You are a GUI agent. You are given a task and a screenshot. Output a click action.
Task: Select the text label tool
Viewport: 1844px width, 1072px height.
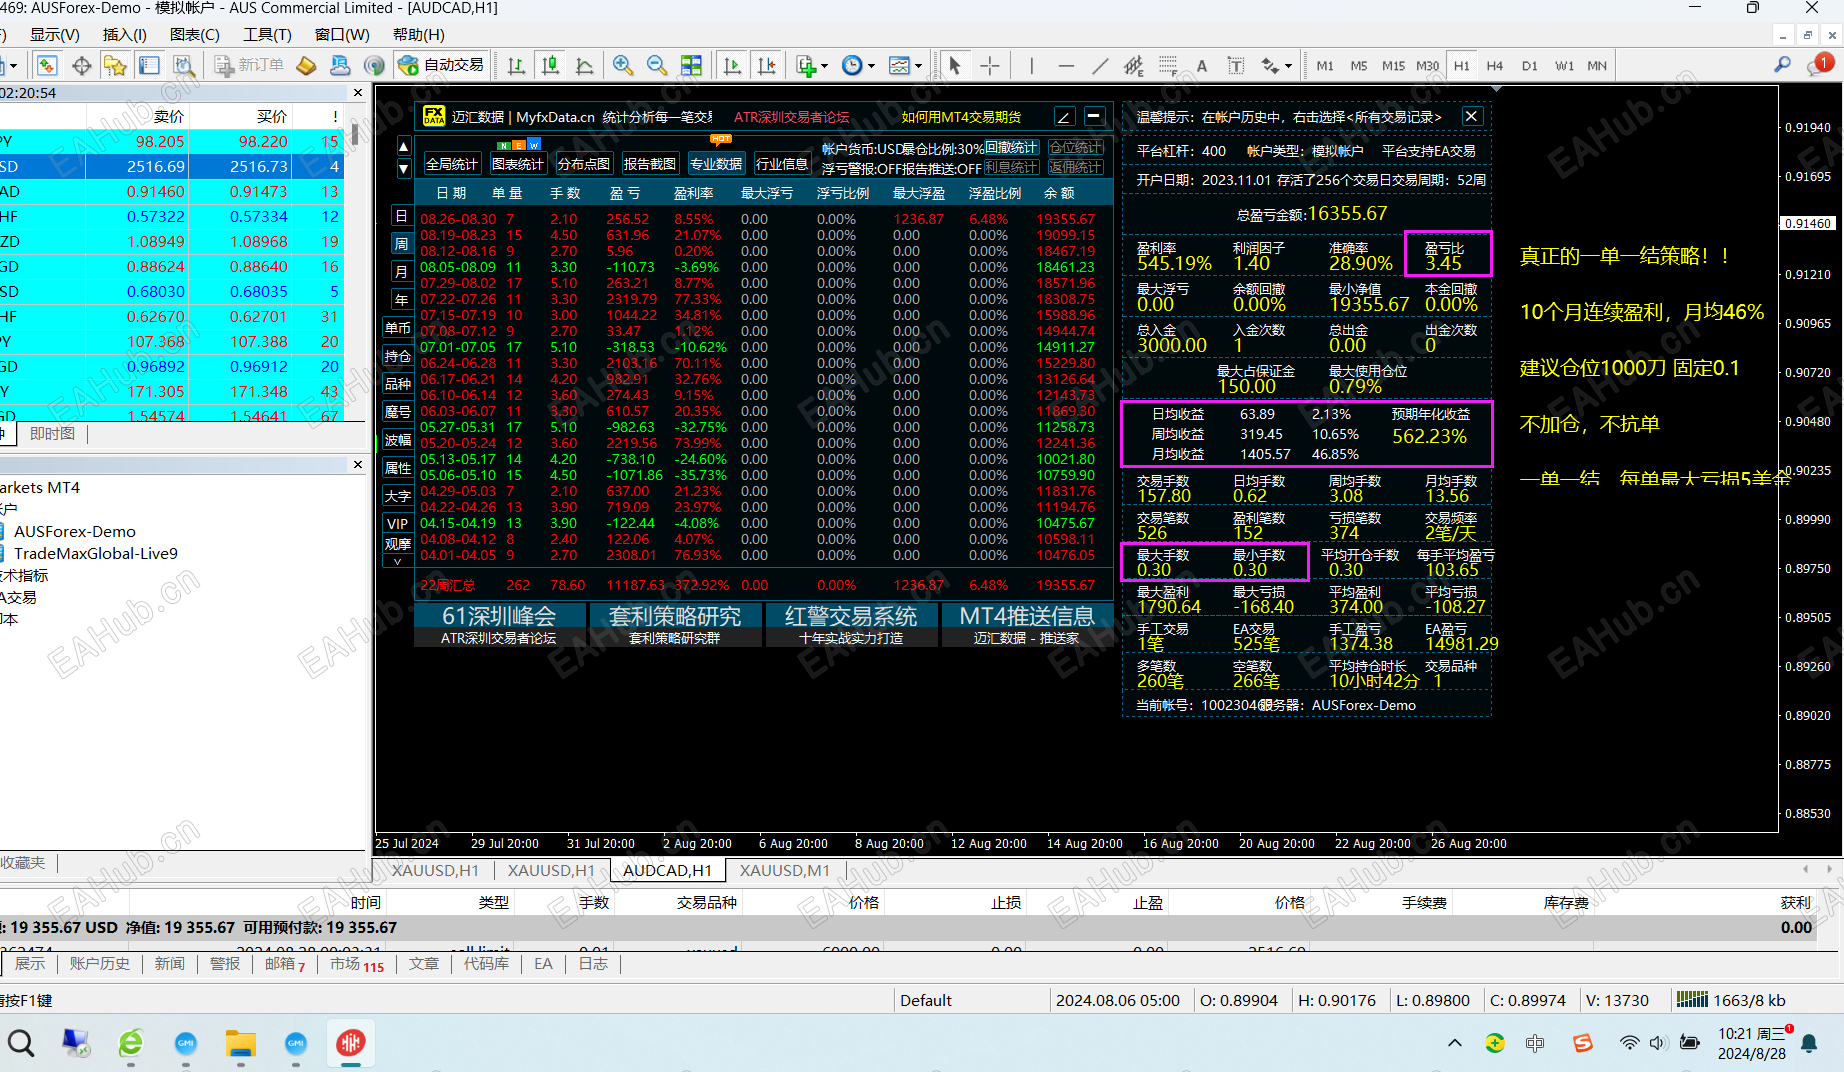pyautogui.click(x=1236, y=66)
